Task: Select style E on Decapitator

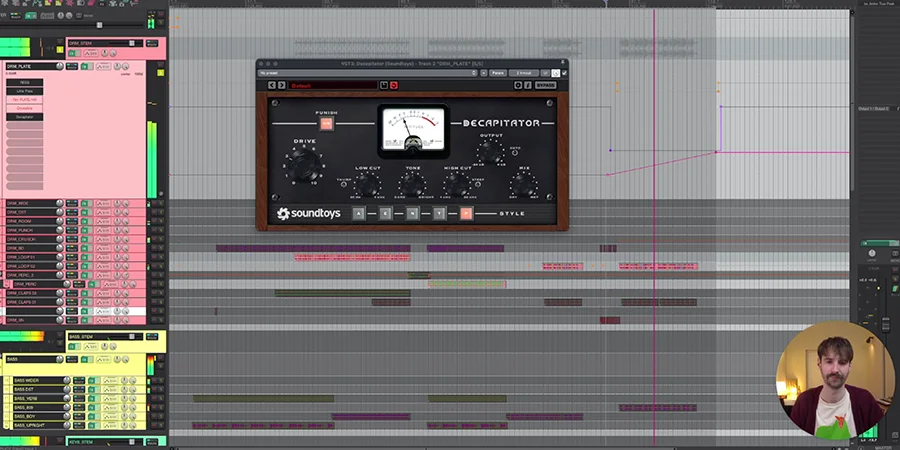Action: click(x=385, y=214)
